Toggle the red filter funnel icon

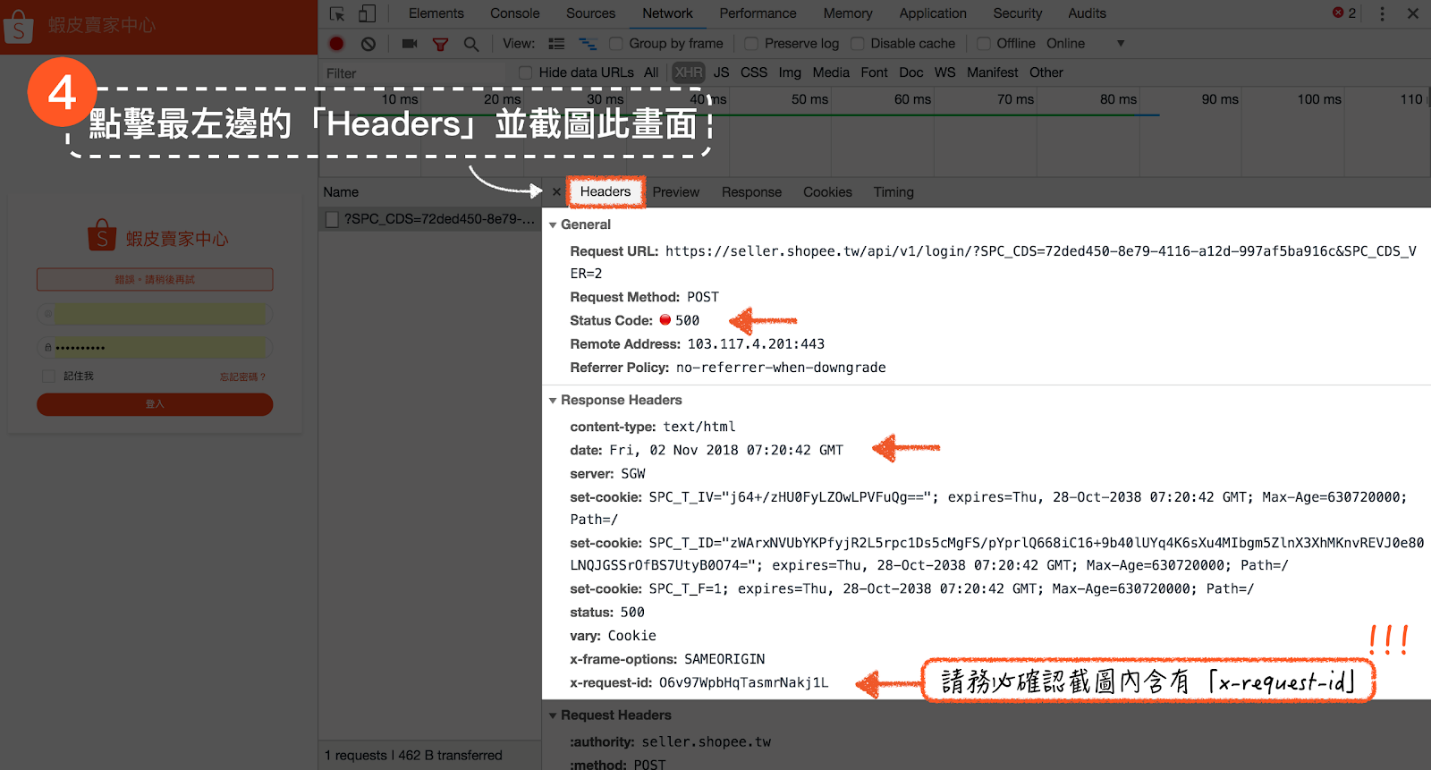tap(440, 44)
